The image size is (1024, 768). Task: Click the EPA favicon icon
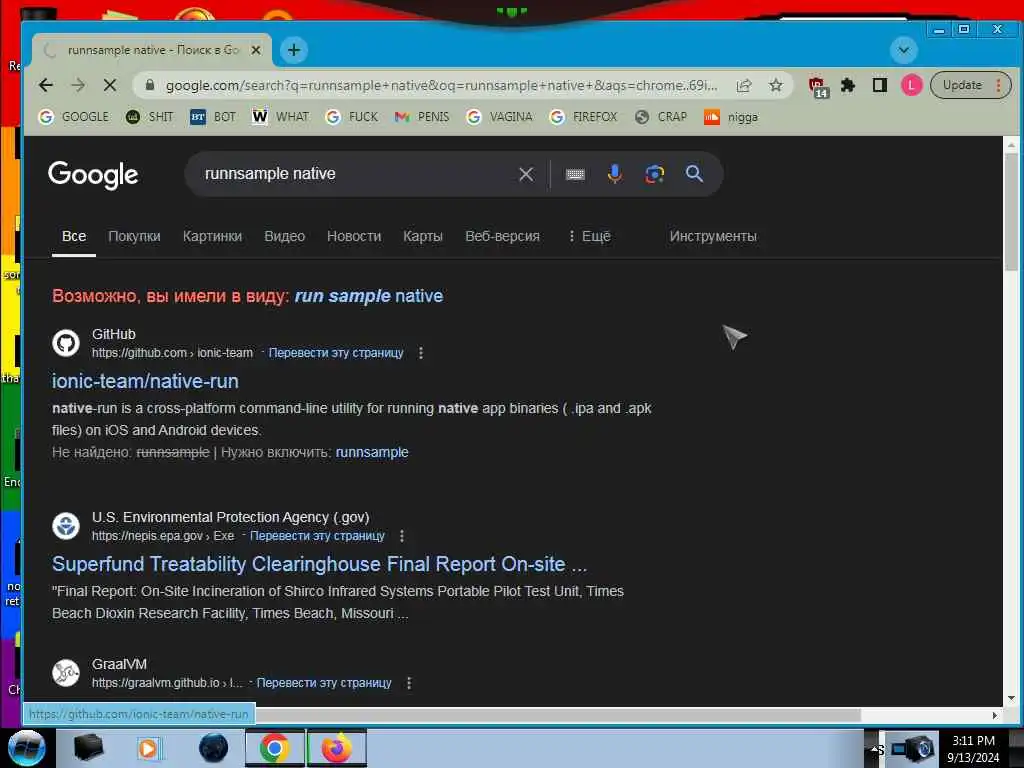coord(66,526)
